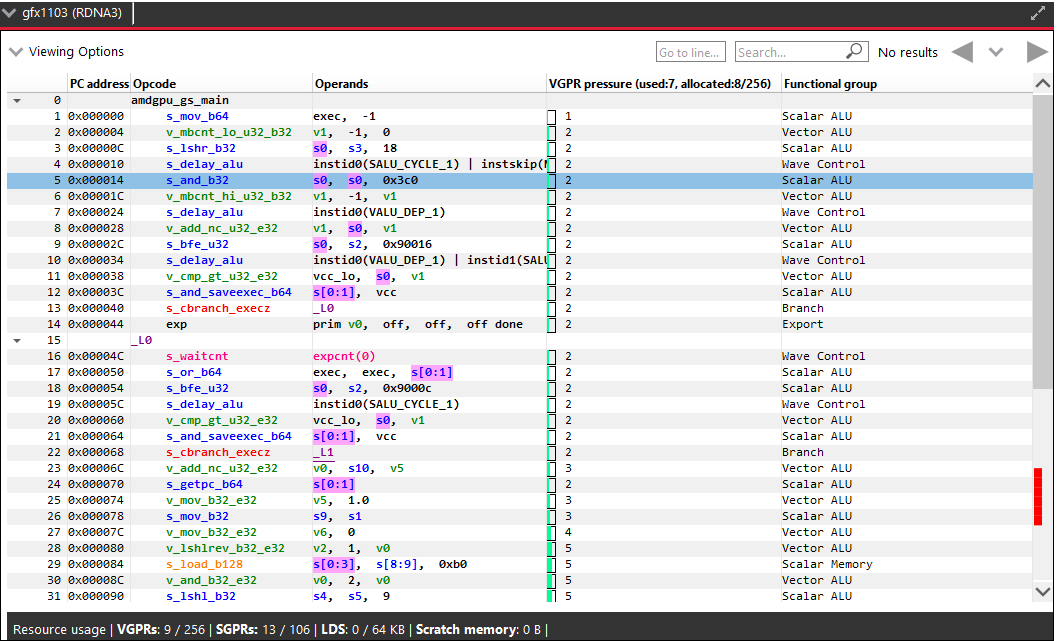This screenshot has height=641, width=1058.
Task: Click the expand-view arrow in top-right corner
Action: coord(1038,13)
